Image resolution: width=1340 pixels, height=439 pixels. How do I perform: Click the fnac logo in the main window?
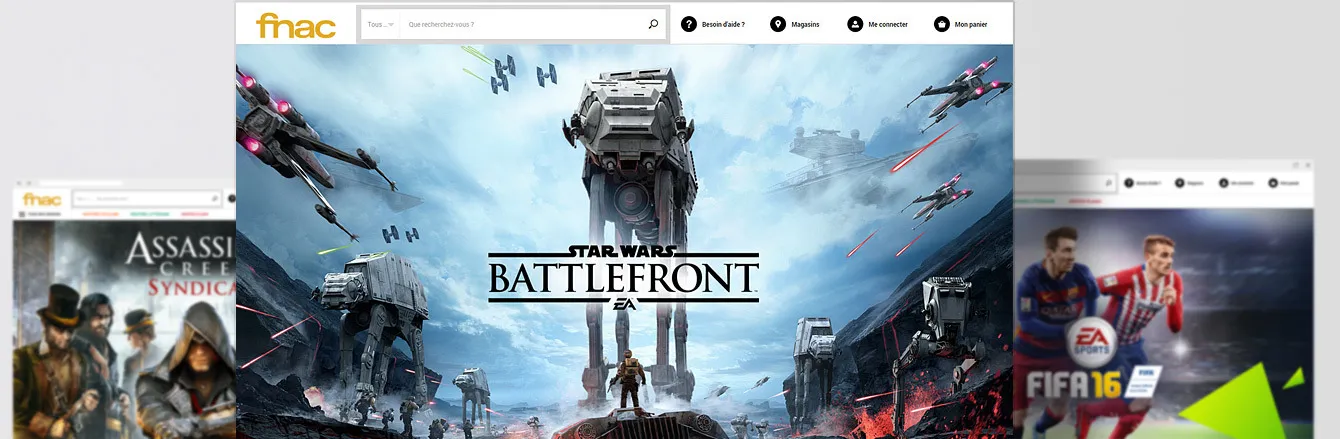295,25
